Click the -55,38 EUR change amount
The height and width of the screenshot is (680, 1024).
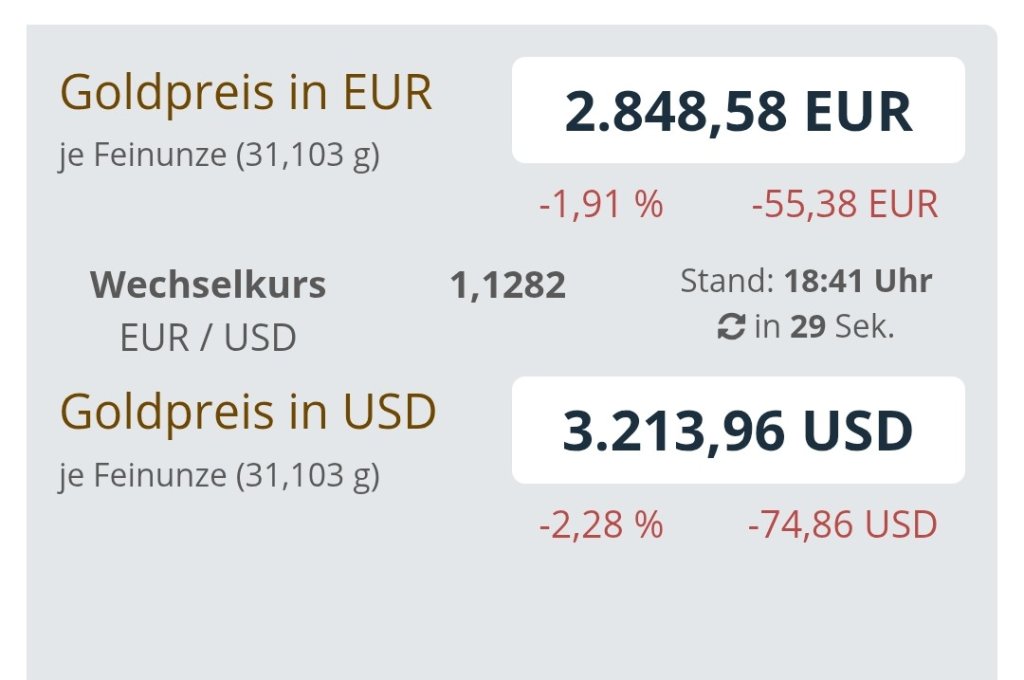(x=844, y=204)
